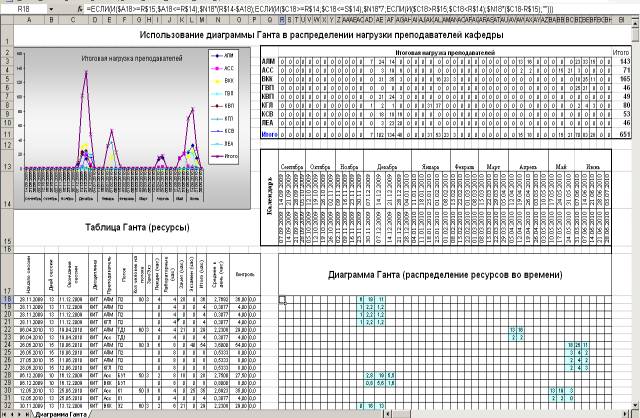Viewport: 640px width, 418px height.
Task: Click the horizontal scrollbar thumb
Action: click(x=402, y=414)
